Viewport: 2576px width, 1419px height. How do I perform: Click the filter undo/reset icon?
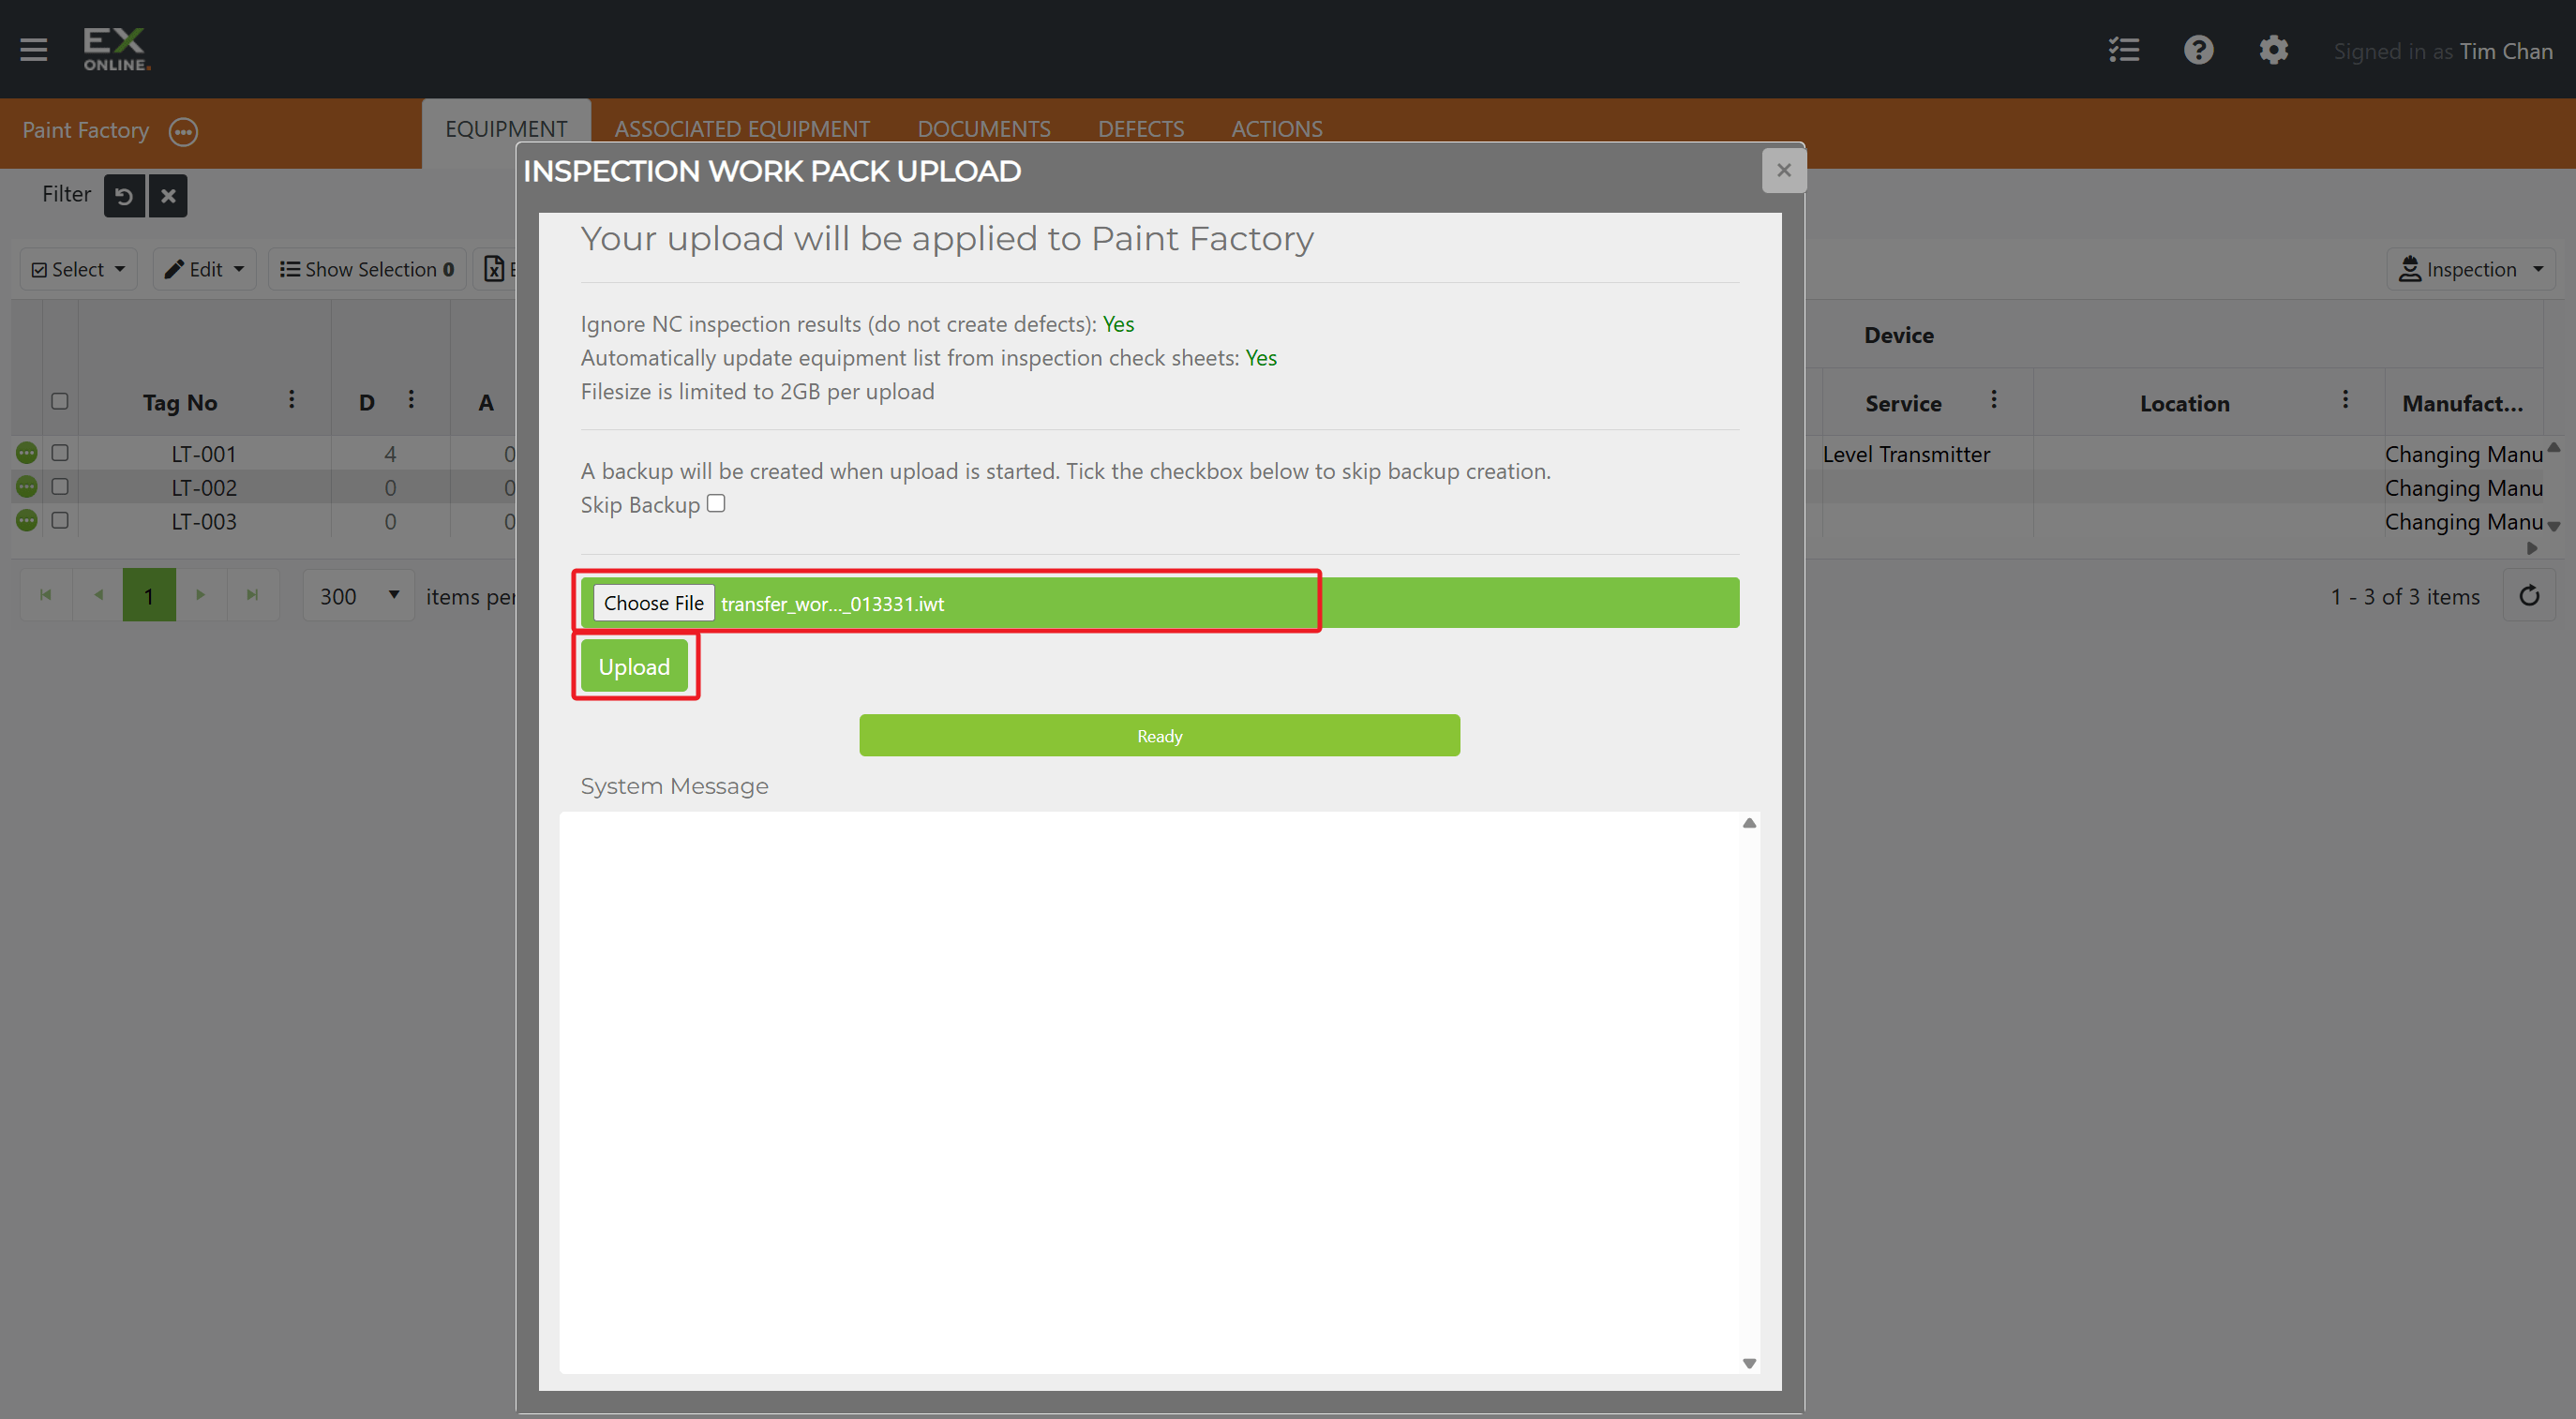(x=124, y=196)
